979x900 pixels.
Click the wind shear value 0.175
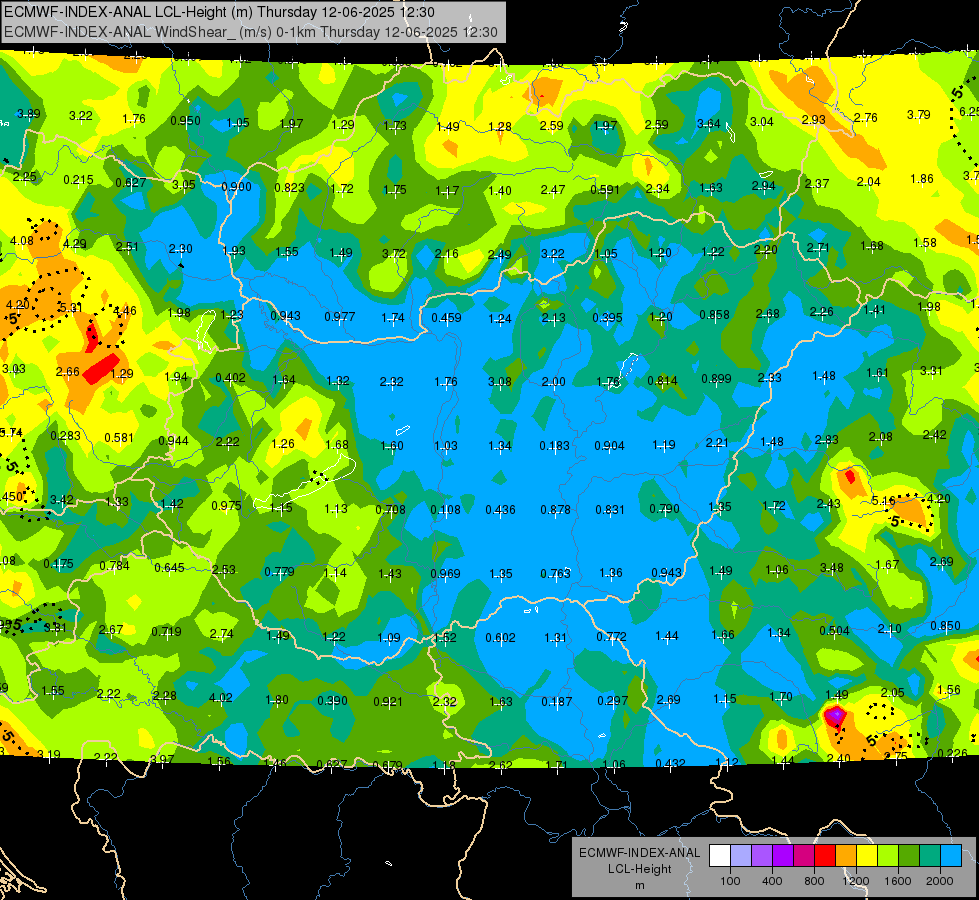tap(58, 564)
